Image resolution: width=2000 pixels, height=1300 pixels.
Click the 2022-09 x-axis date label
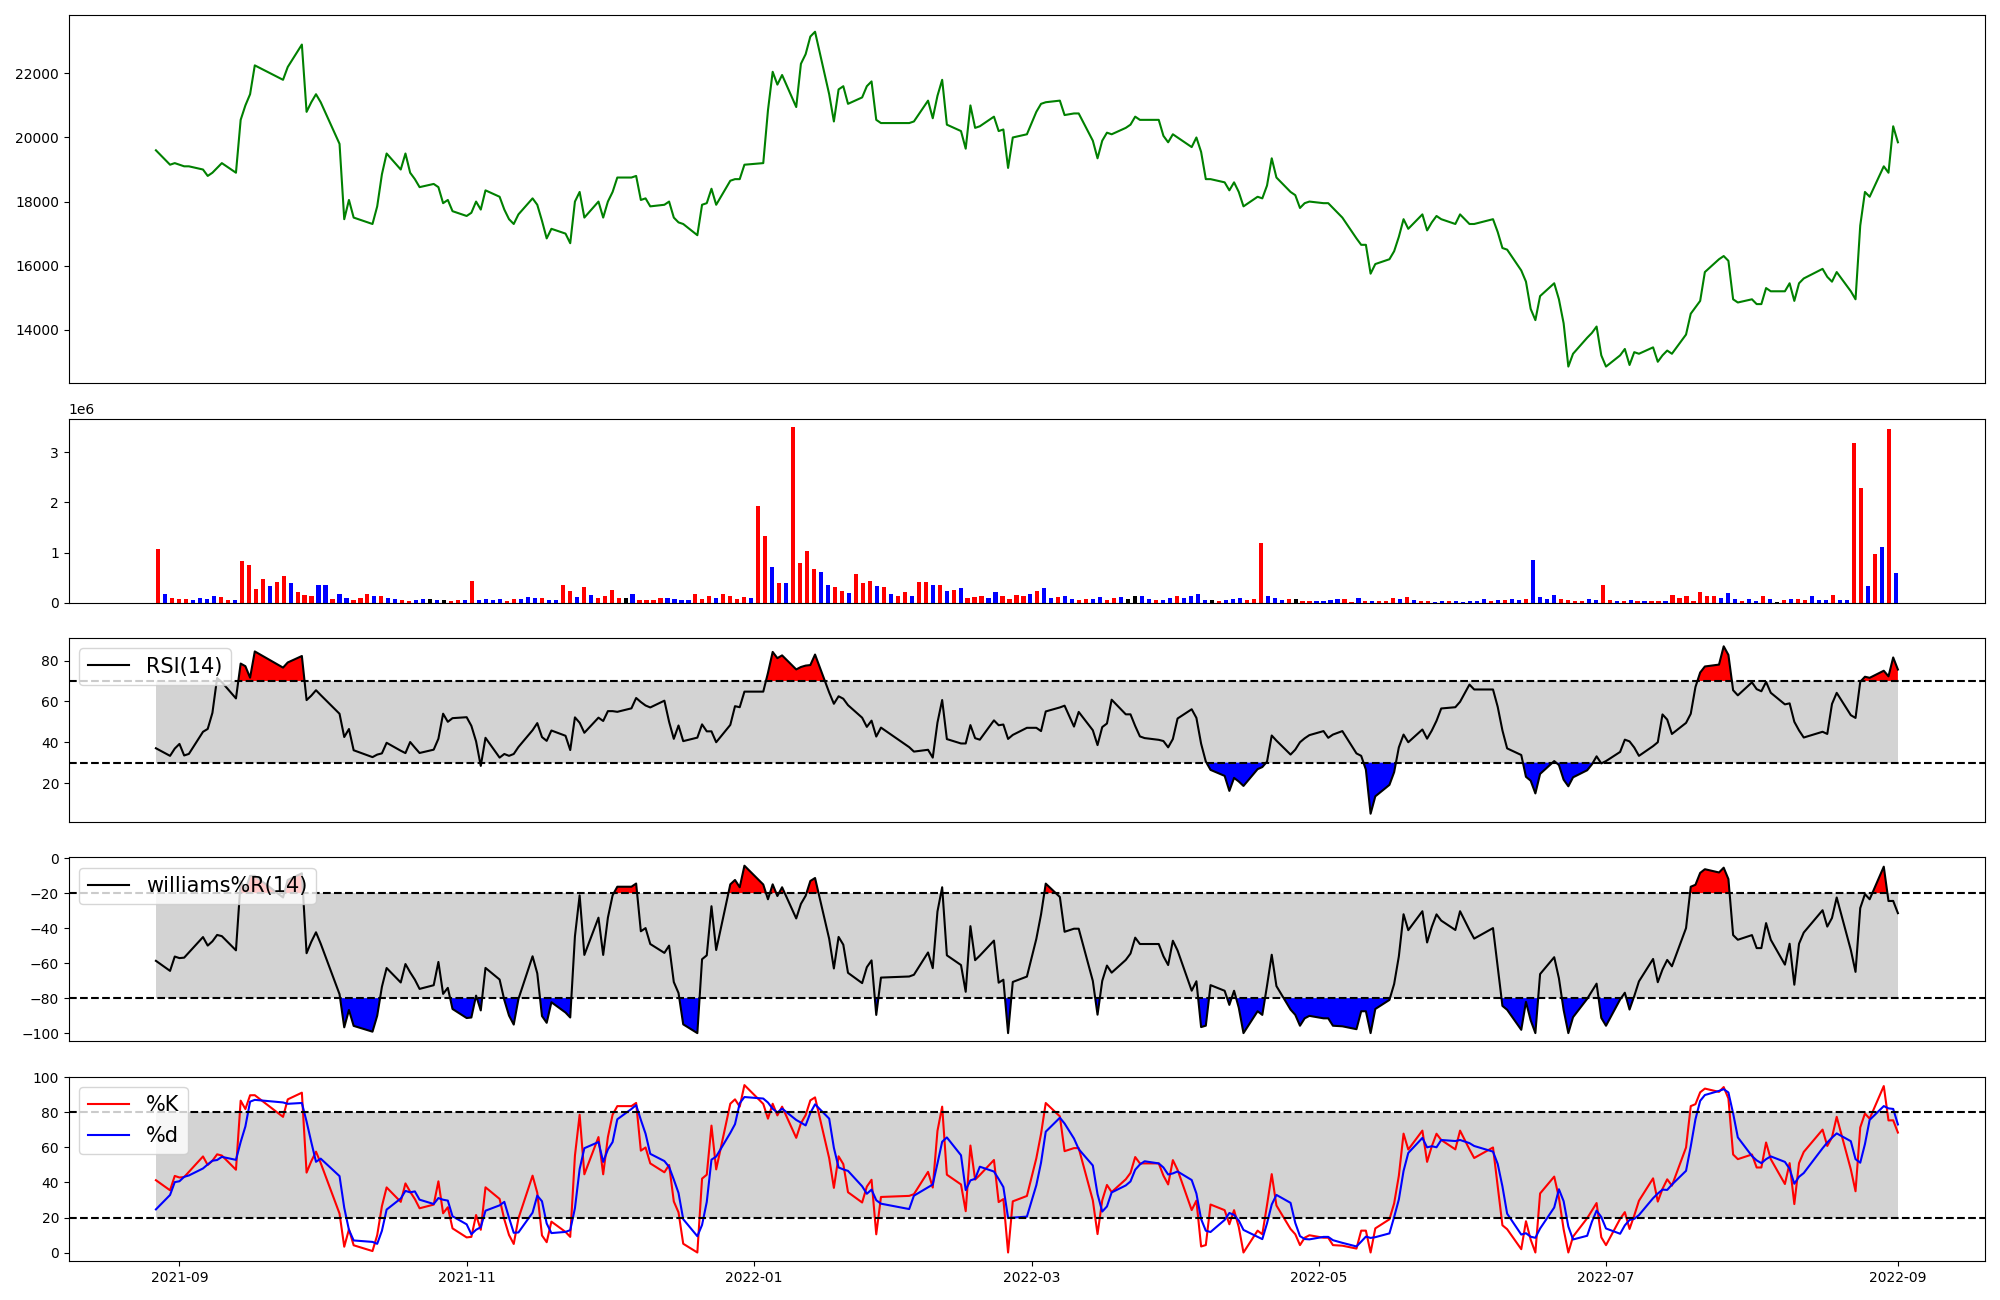tap(1898, 1277)
